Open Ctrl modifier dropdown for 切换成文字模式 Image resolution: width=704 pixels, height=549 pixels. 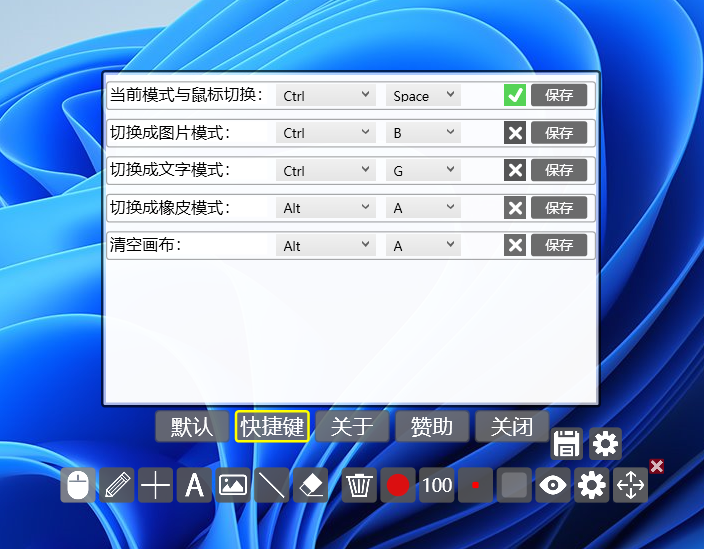pyautogui.click(x=326, y=170)
